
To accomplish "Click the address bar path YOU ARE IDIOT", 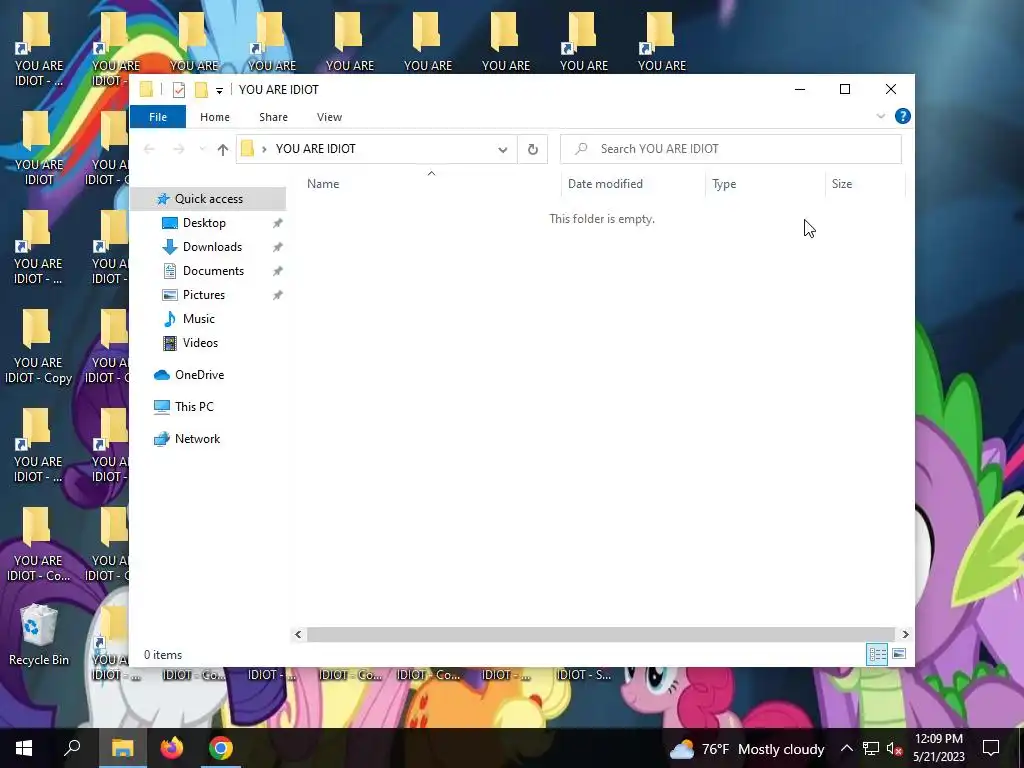I will point(315,149).
